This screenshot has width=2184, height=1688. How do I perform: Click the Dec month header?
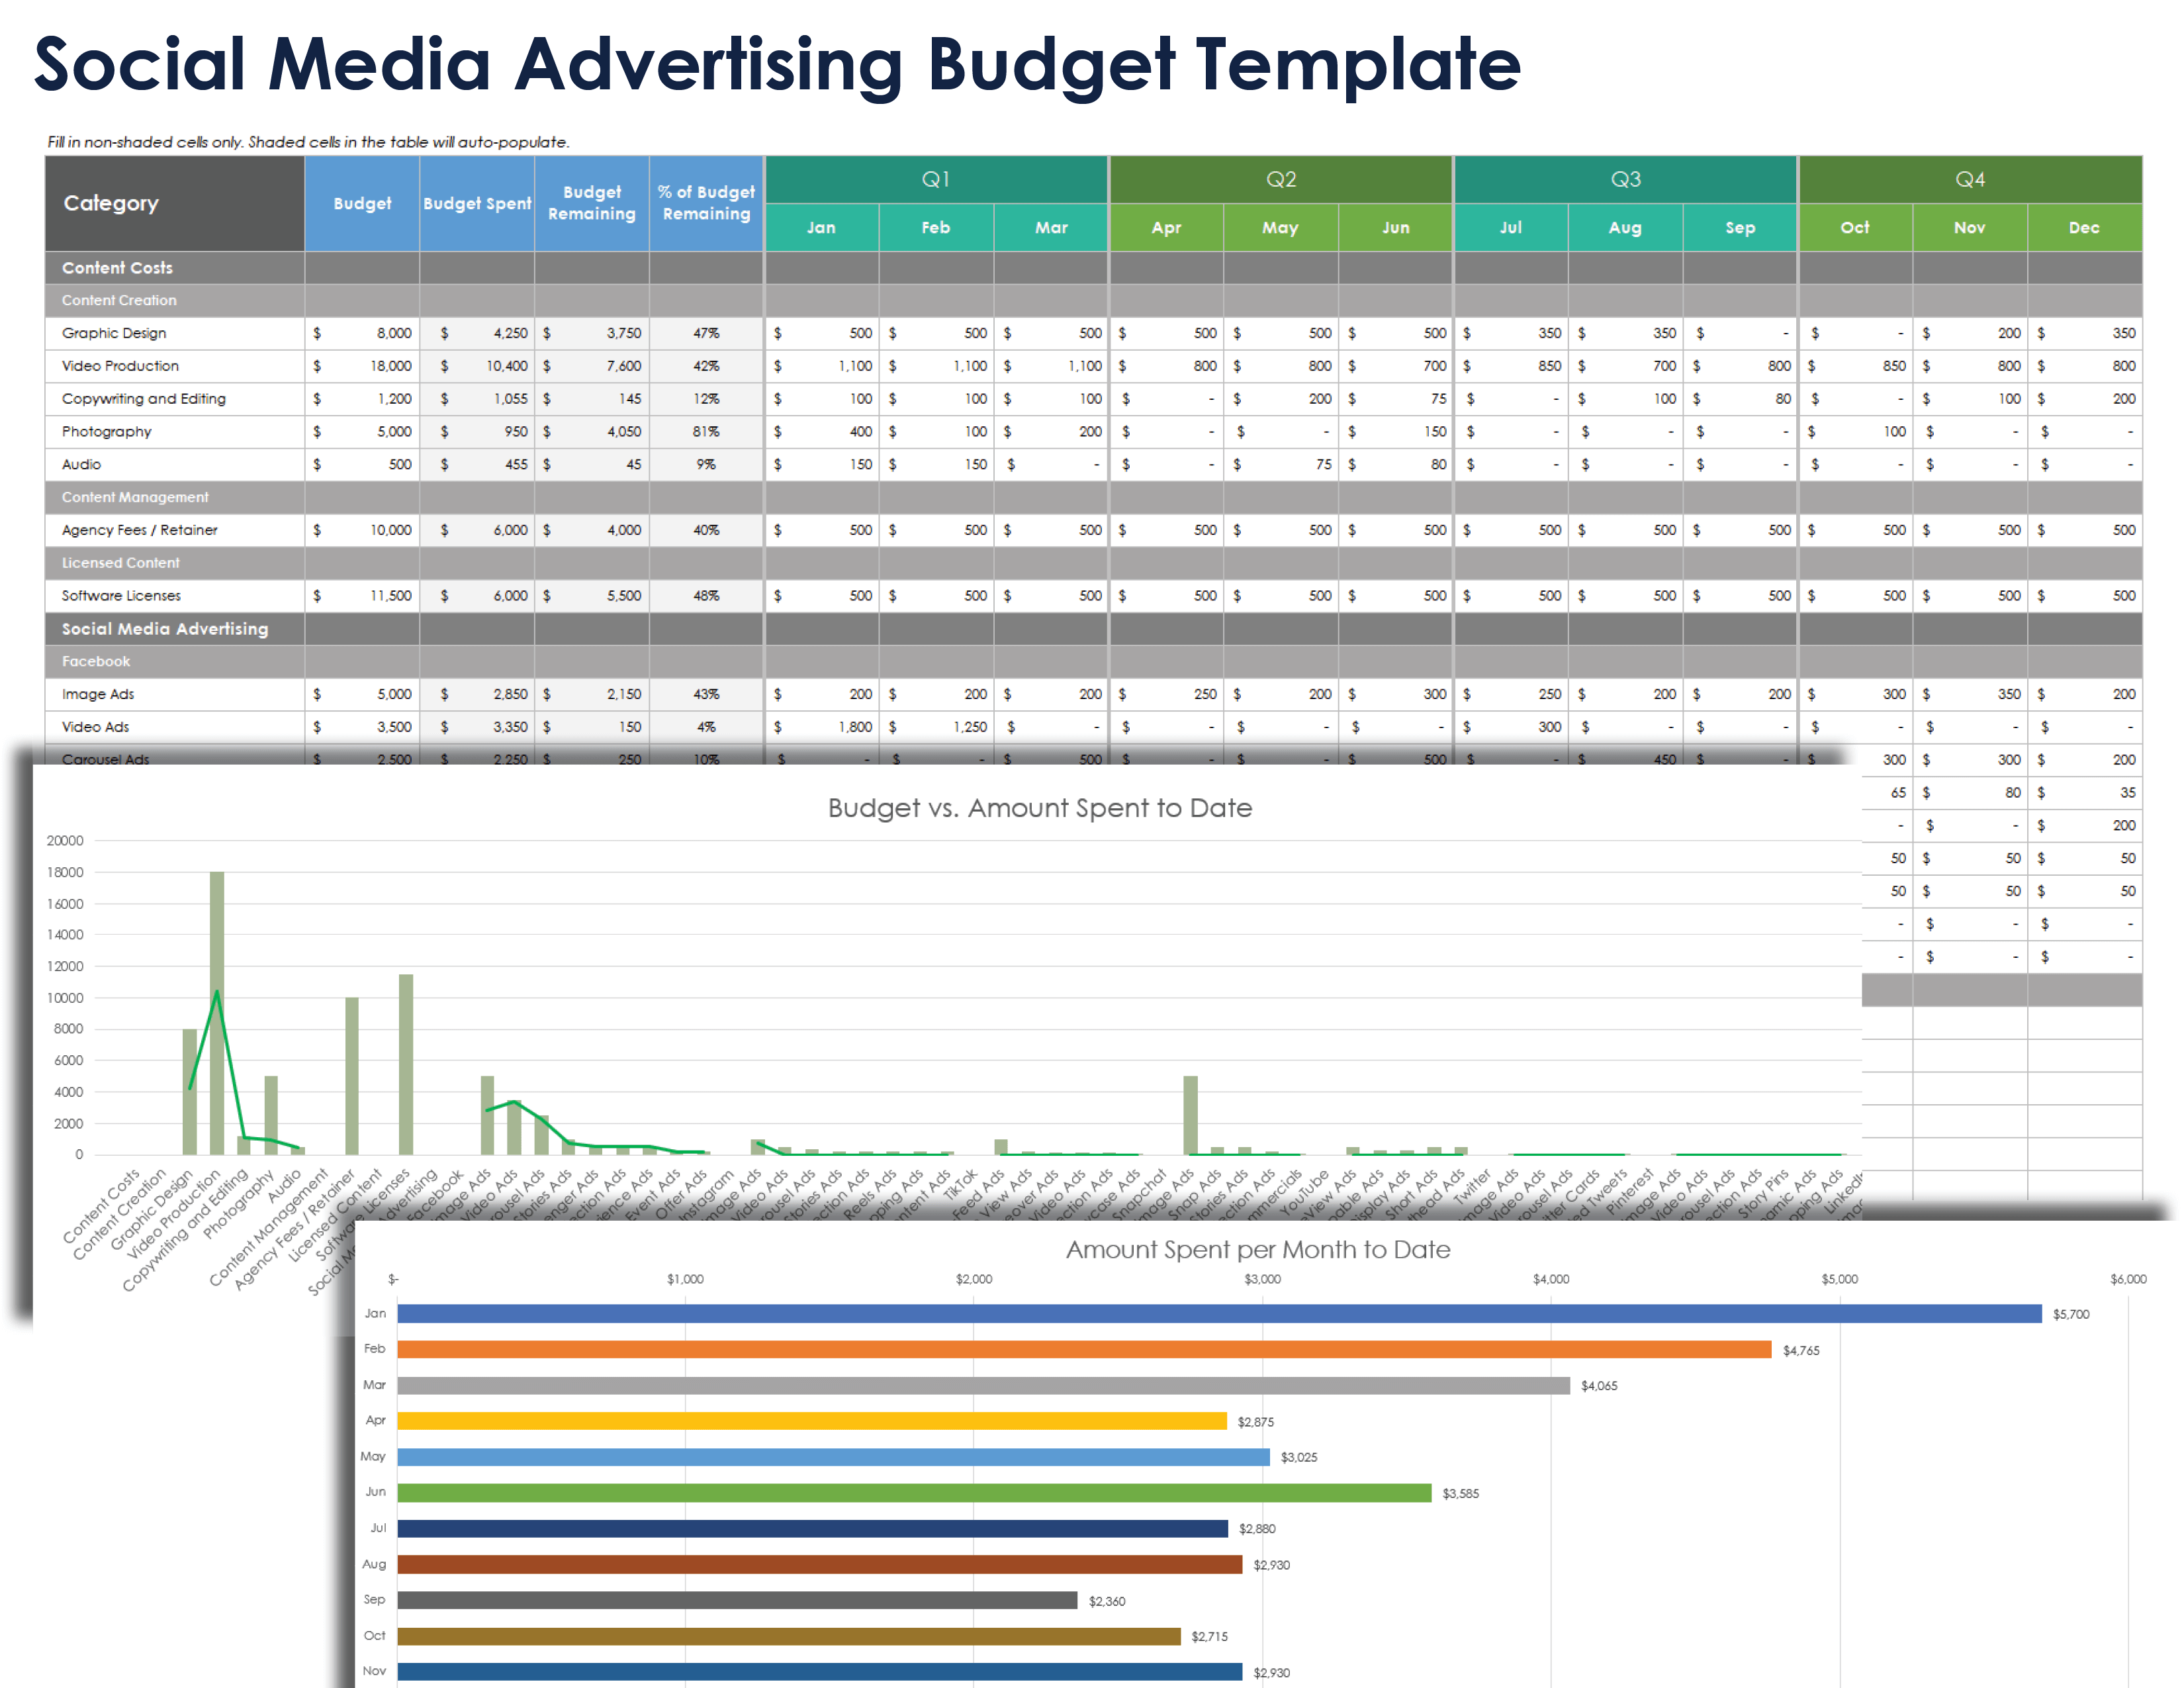(x=2085, y=228)
